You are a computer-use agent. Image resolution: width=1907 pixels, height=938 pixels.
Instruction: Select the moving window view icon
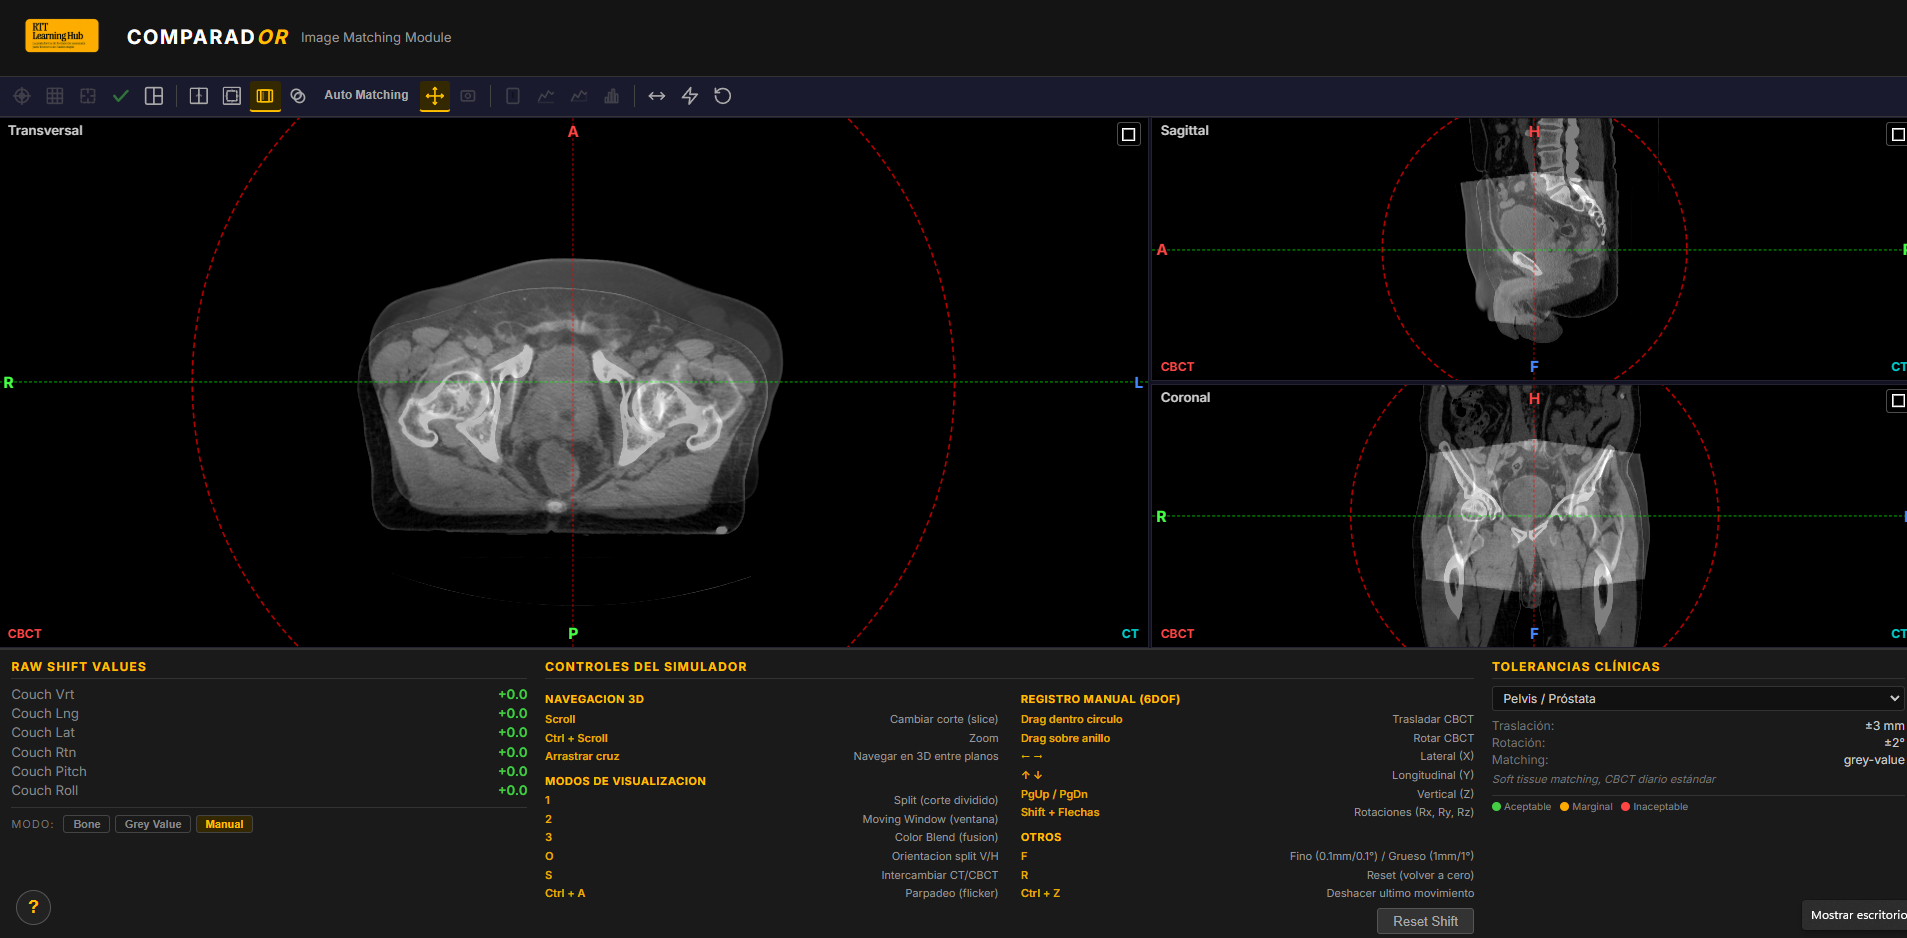[x=232, y=96]
